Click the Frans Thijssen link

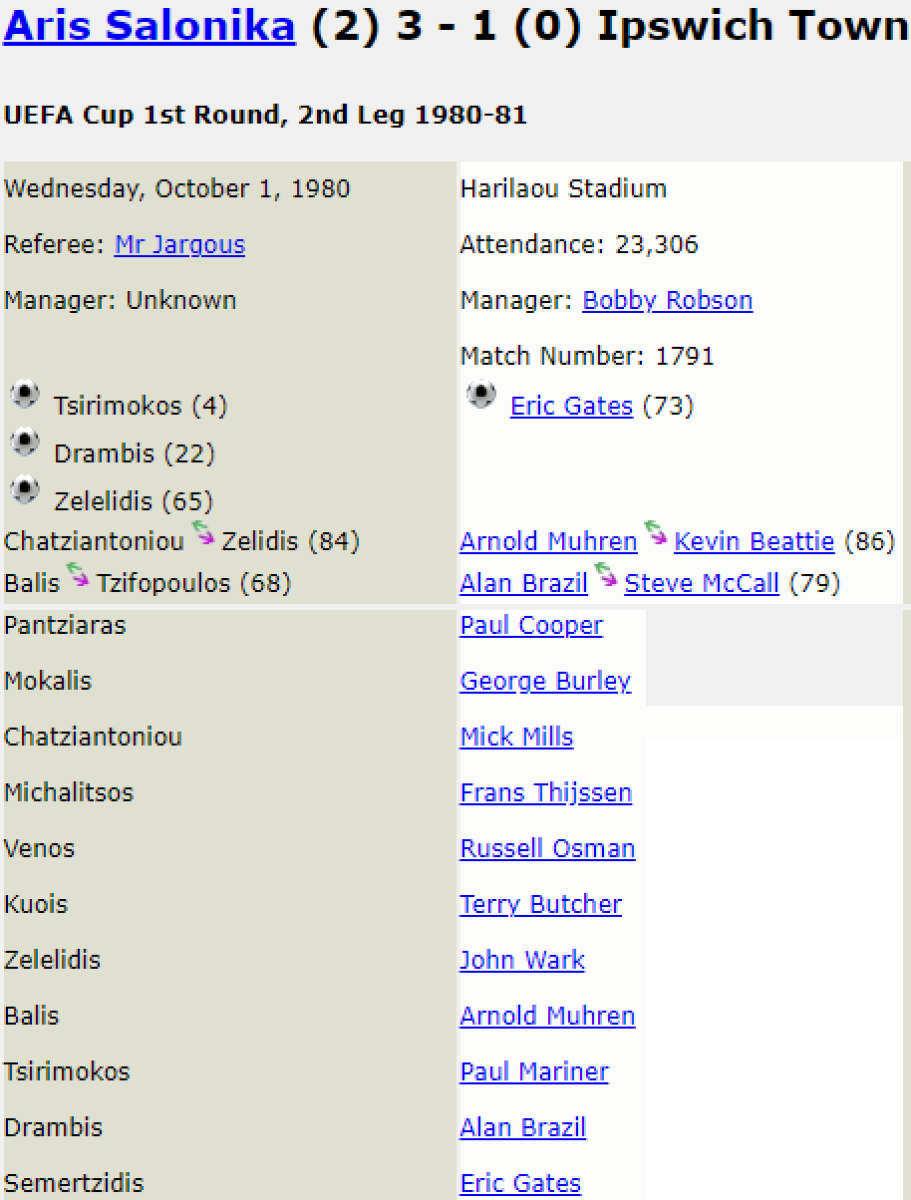[546, 793]
